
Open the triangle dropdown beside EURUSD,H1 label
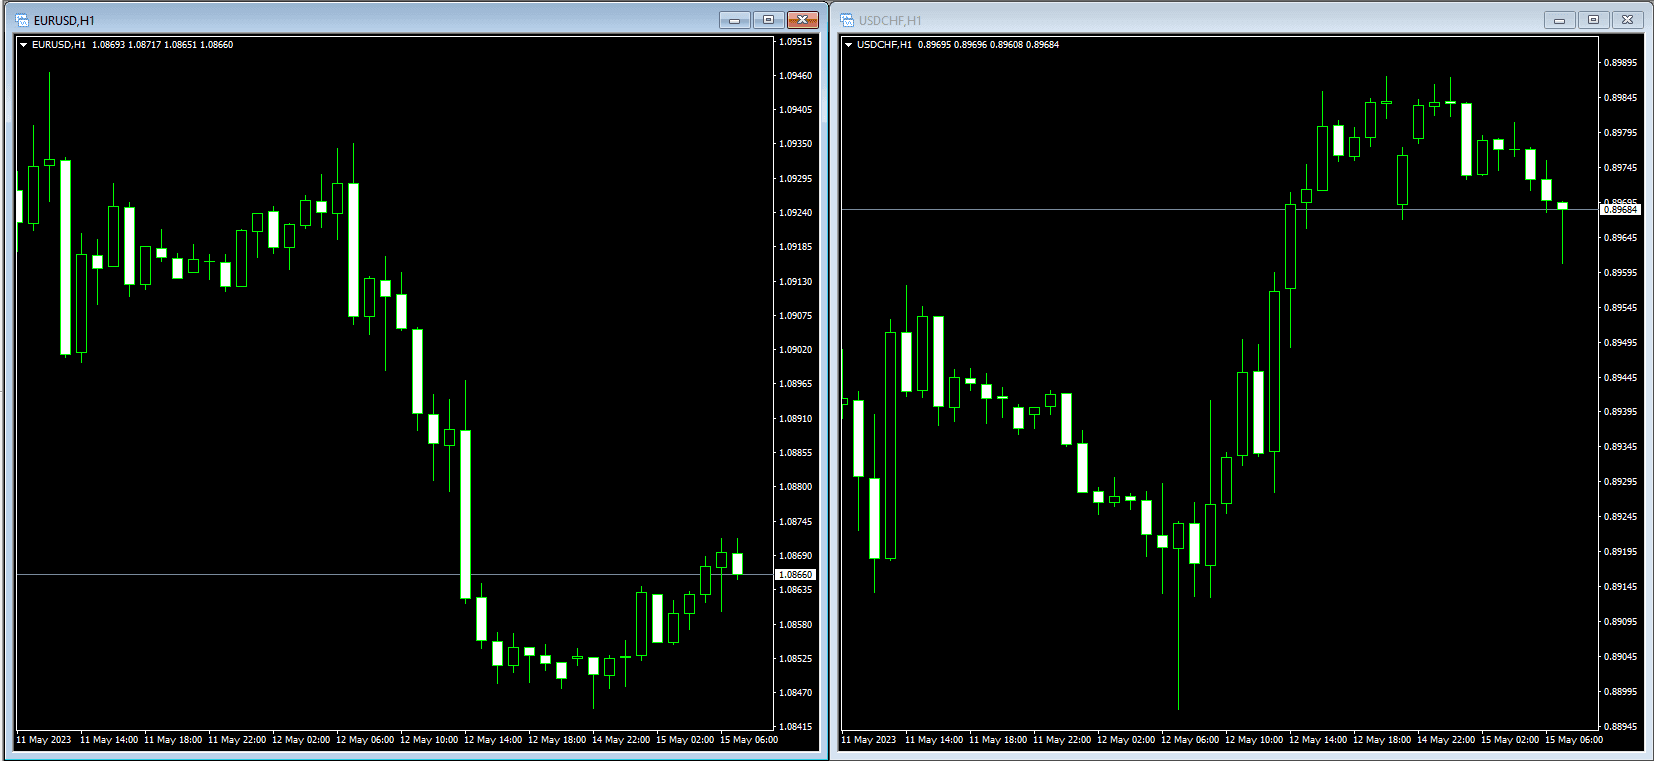[23, 45]
